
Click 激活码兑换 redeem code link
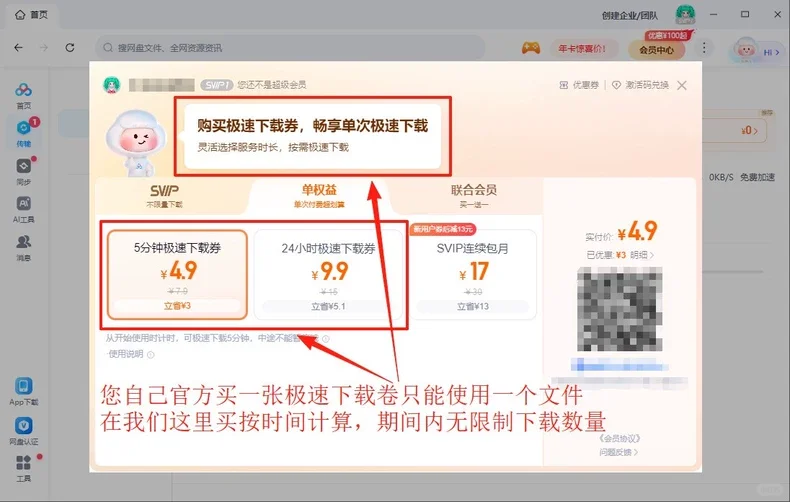[640, 85]
